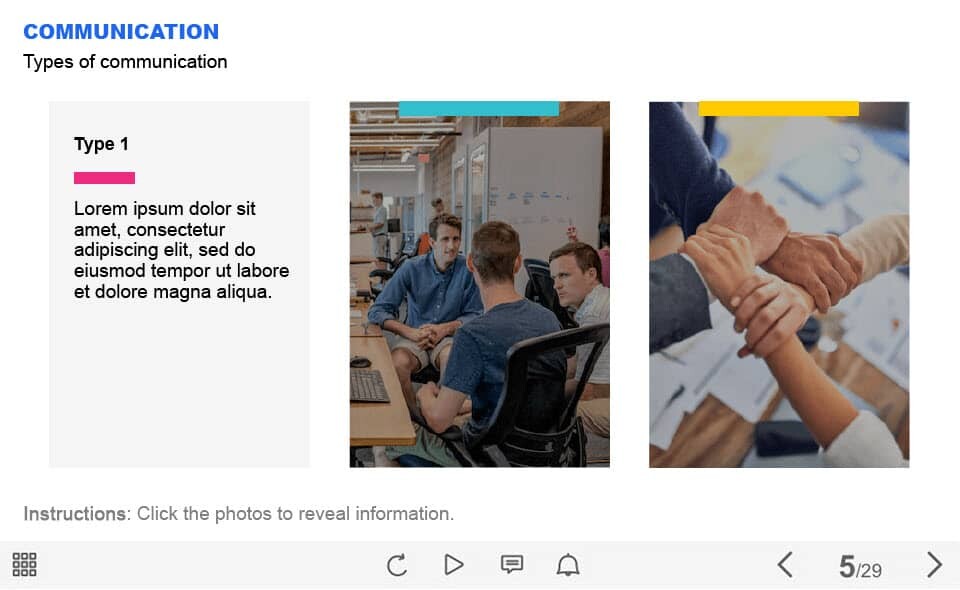This screenshot has height=590, width=960.
Task: Click the yellow bar above hands photo
Action: coord(779,109)
